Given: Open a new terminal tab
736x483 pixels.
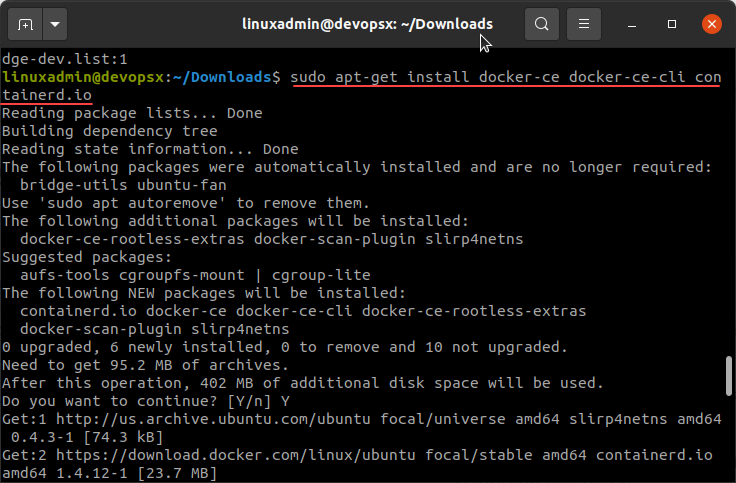Looking at the screenshot, I should coord(25,24).
